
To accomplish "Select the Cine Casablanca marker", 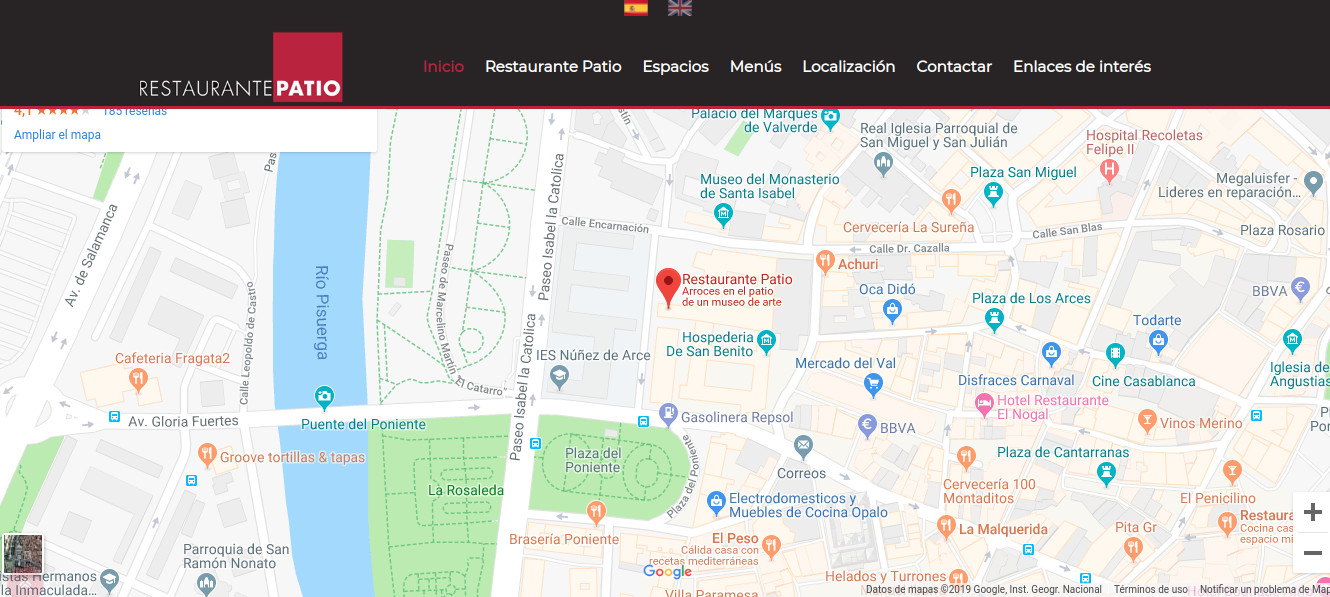I will 1114,353.
